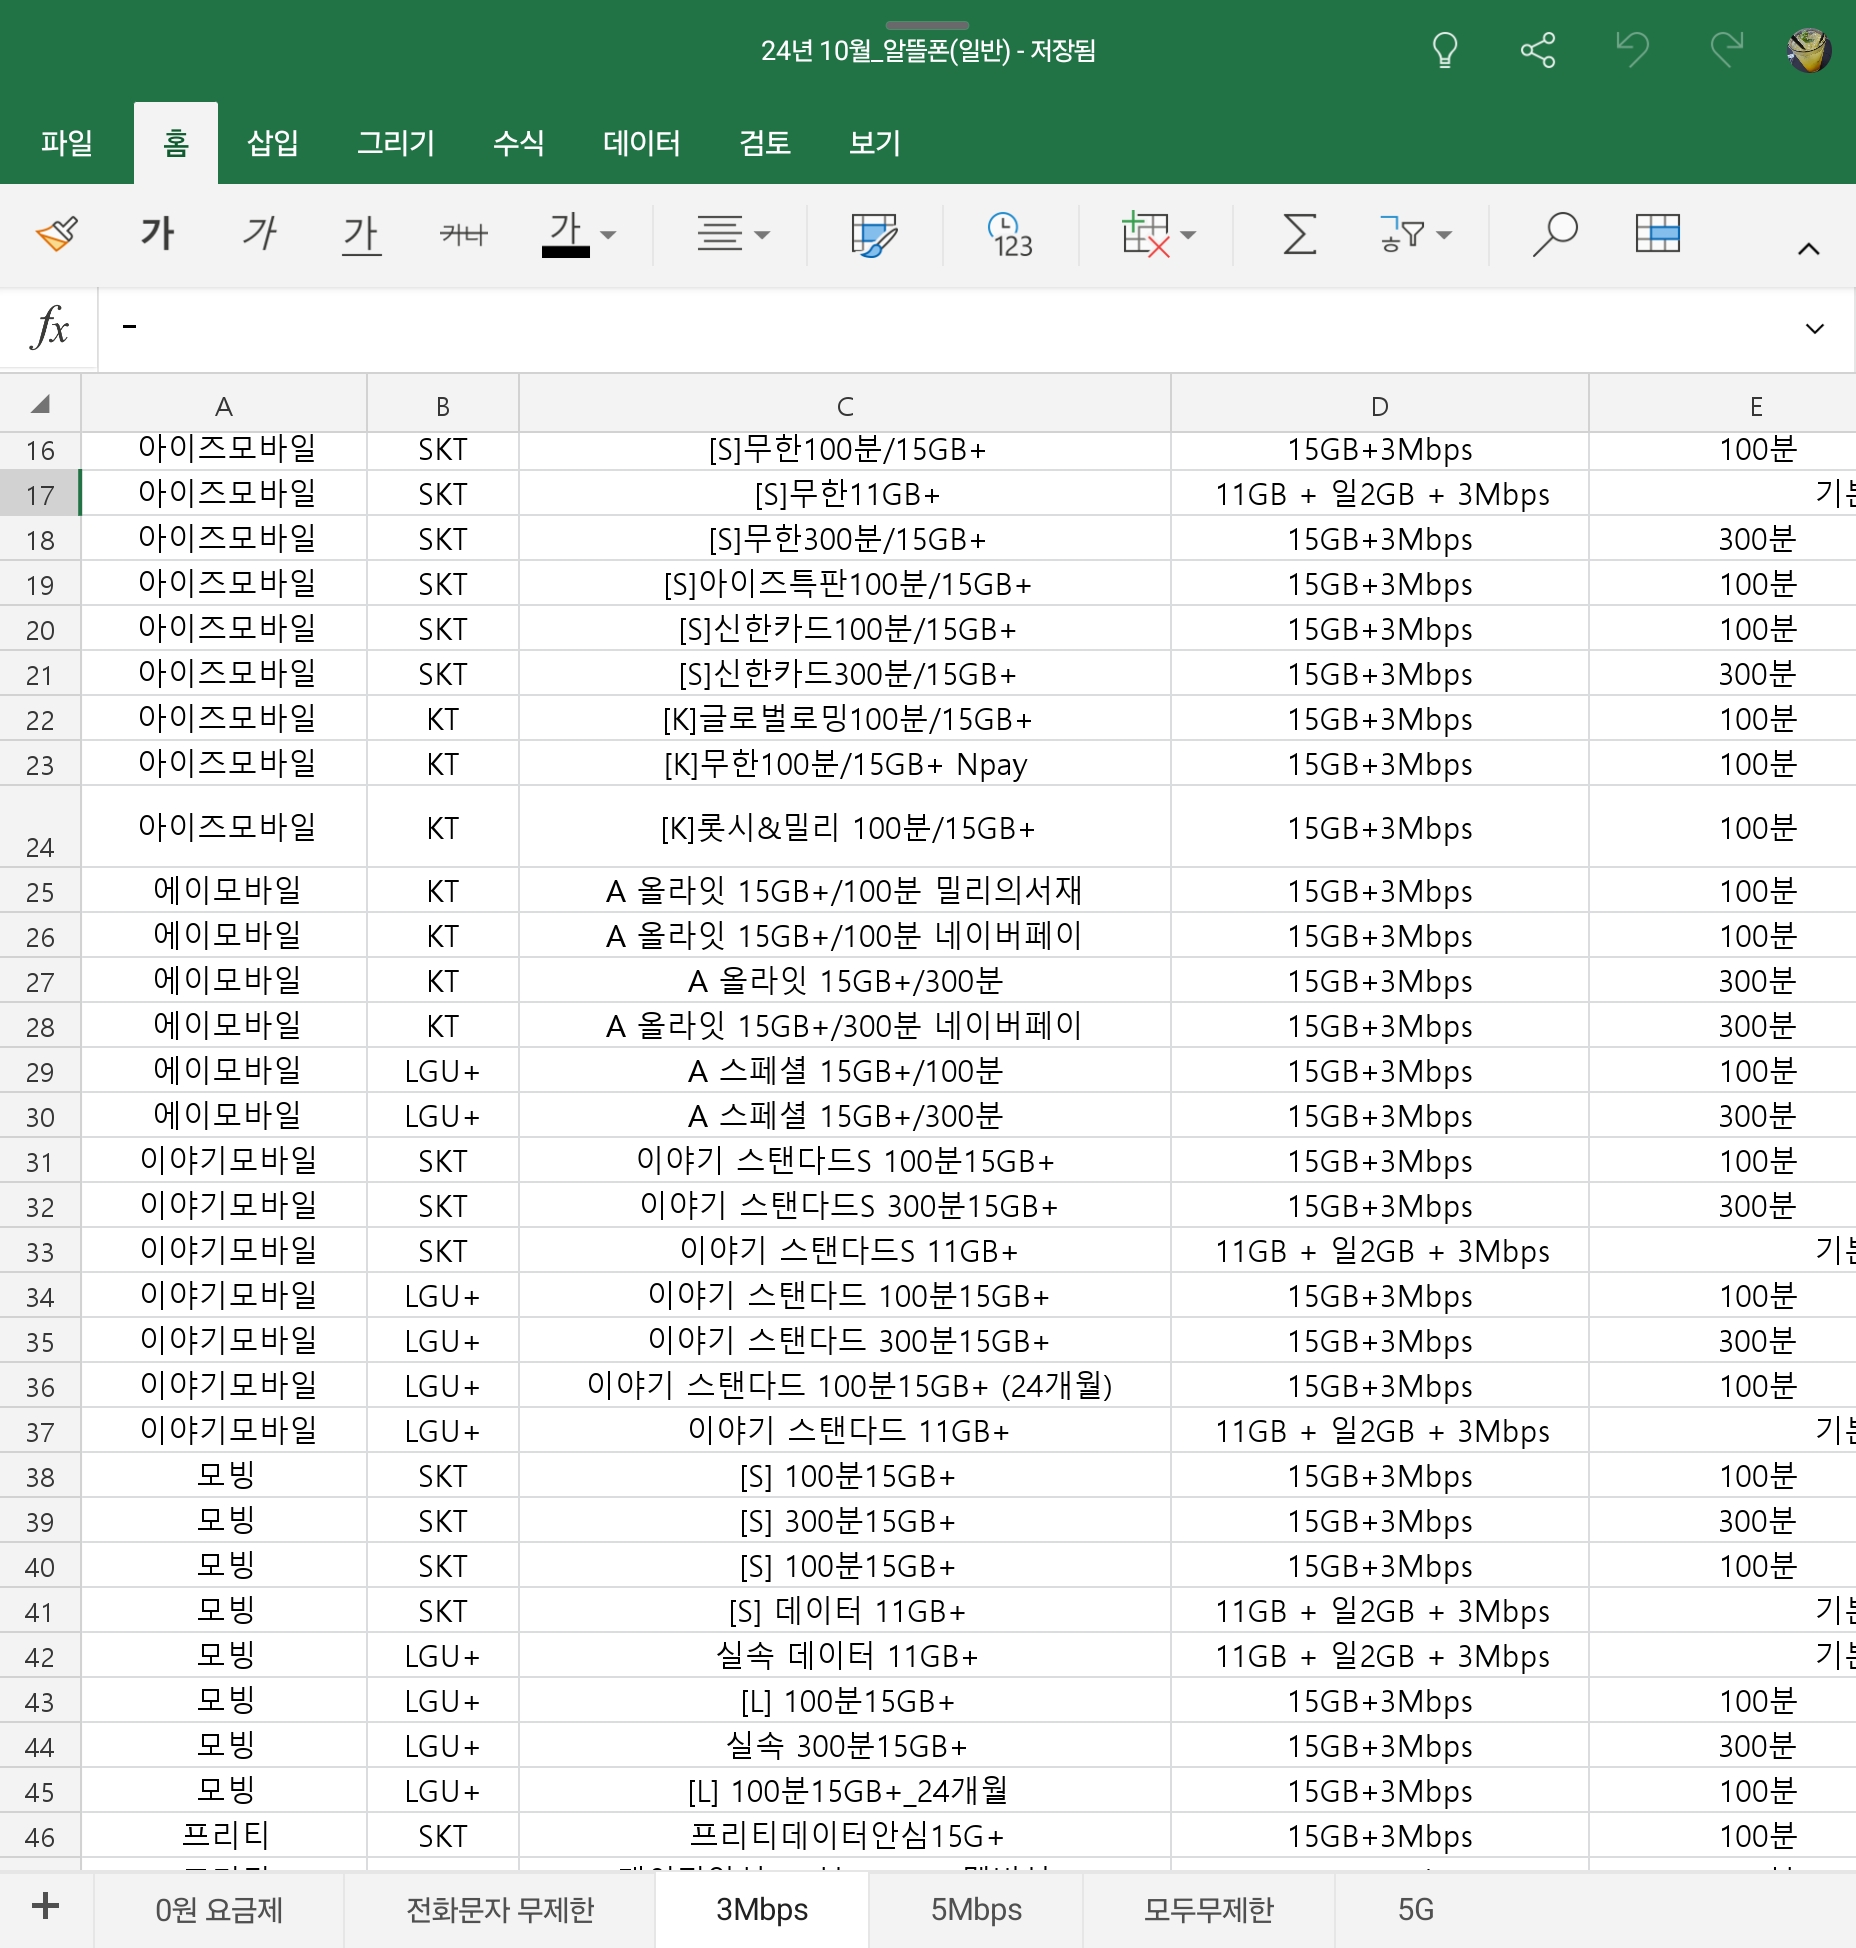The height and width of the screenshot is (1948, 1856).
Task: Open the 모두무제한 sheet tab
Action: (1209, 1910)
